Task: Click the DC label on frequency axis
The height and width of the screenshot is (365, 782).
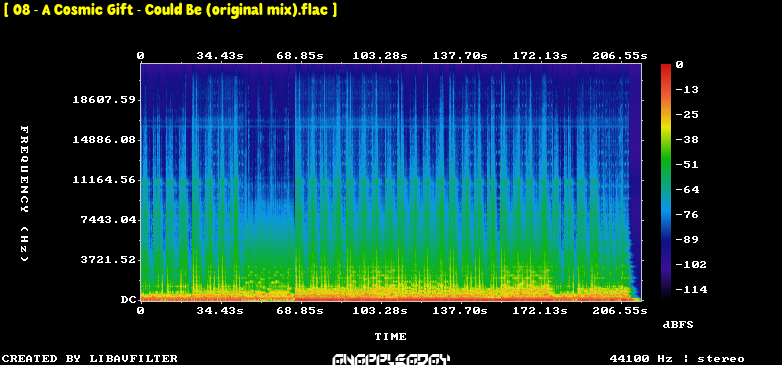Action: pyautogui.click(x=128, y=300)
